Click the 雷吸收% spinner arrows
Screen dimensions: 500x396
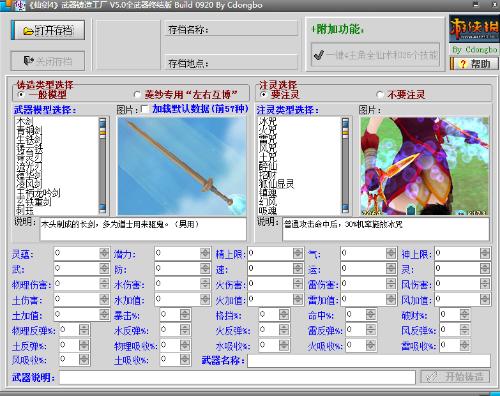point(465,345)
